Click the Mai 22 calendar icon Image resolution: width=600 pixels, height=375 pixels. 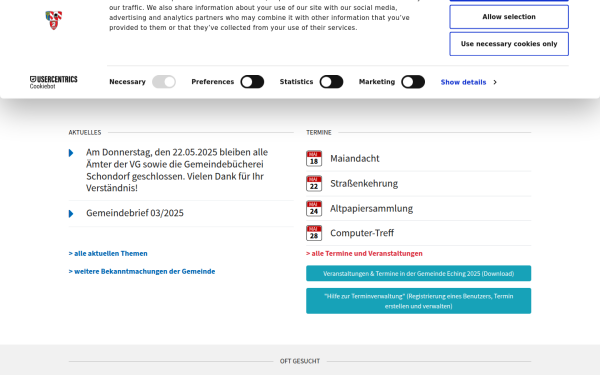[x=314, y=183]
